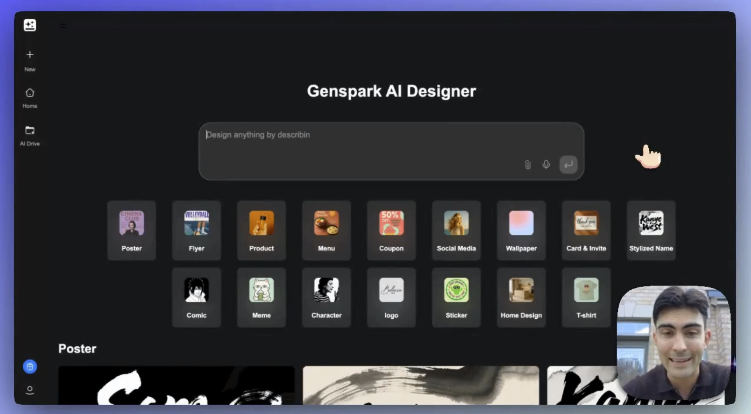Image resolution: width=751 pixels, height=414 pixels.
Task: Open the beige ink-wash poster thumbnail
Action: 421,385
